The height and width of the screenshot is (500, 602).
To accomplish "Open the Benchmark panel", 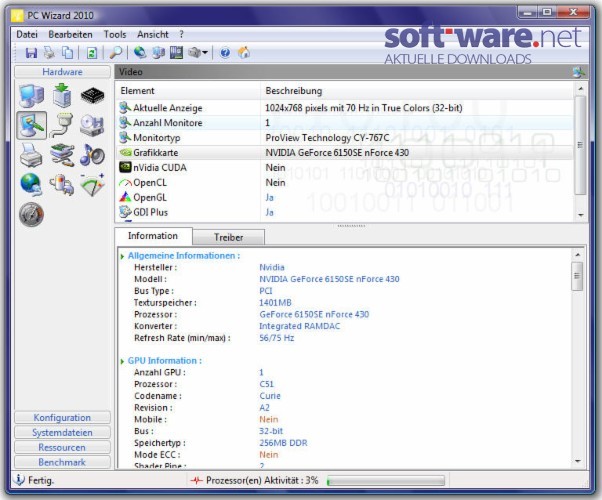I will click(62, 462).
